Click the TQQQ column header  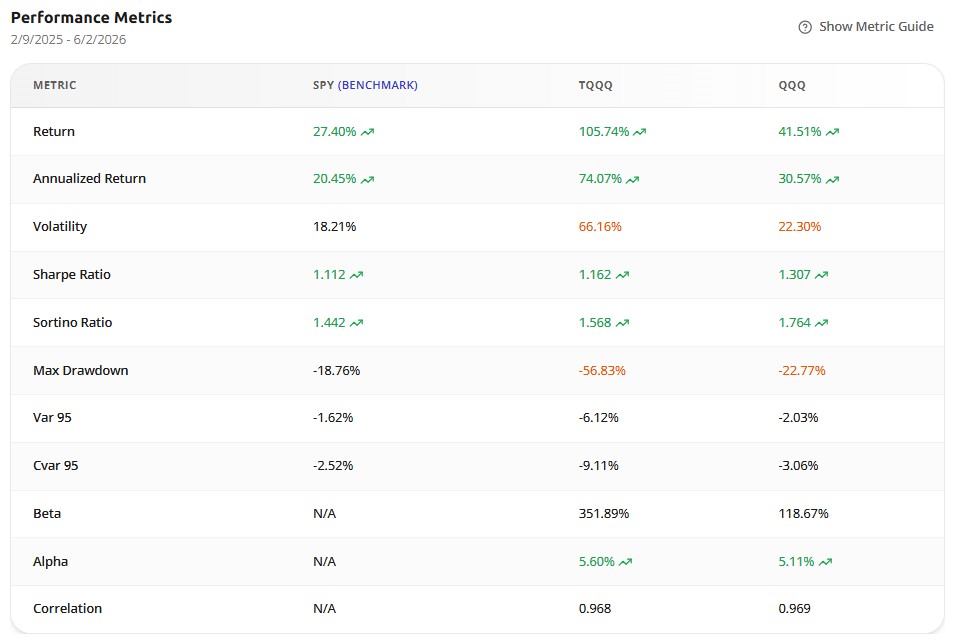click(x=596, y=85)
